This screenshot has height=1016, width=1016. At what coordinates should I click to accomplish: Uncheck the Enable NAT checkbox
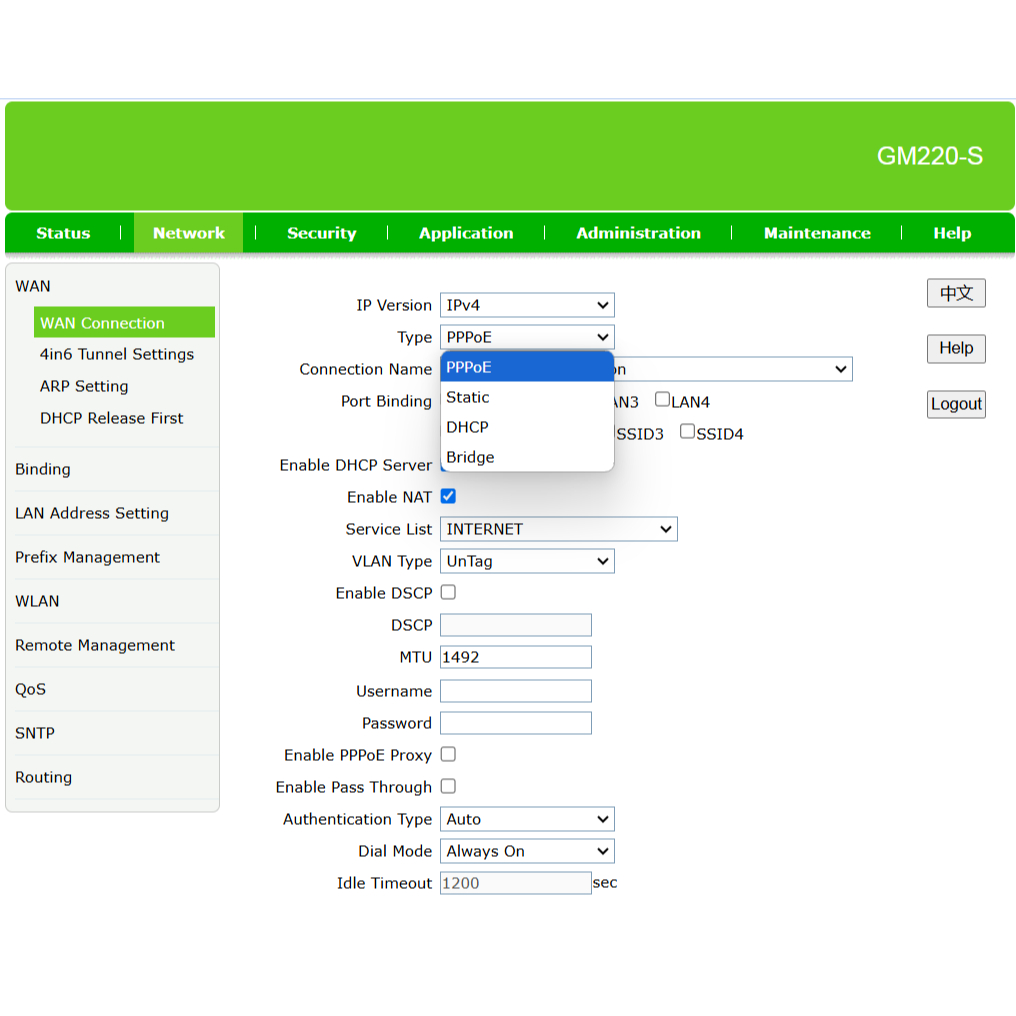pyautogui.click(x=448, y=496)
